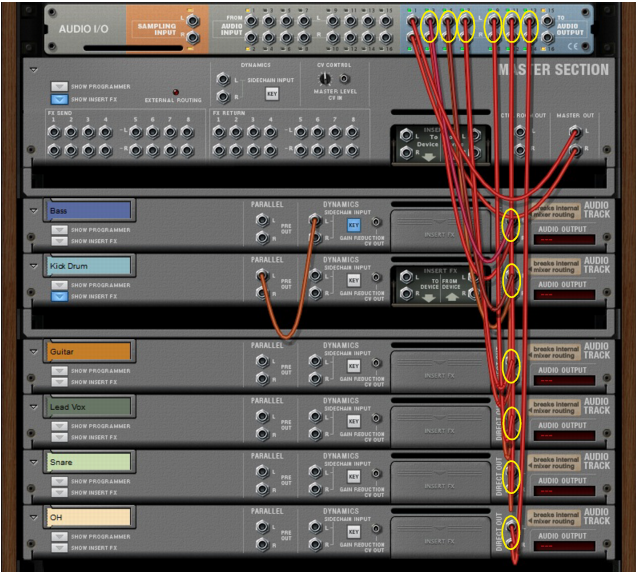Image resolution: width=636 pixels, height=572 pixels.
Task: Toggle Show Insert FX on Master Section
Action: click(x=61, y=100)
